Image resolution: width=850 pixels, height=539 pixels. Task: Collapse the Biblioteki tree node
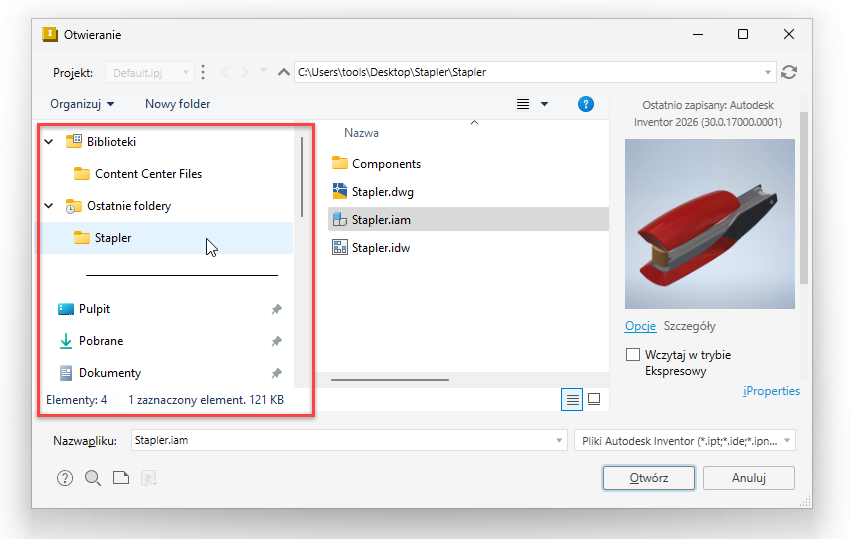tap(49, 142)
